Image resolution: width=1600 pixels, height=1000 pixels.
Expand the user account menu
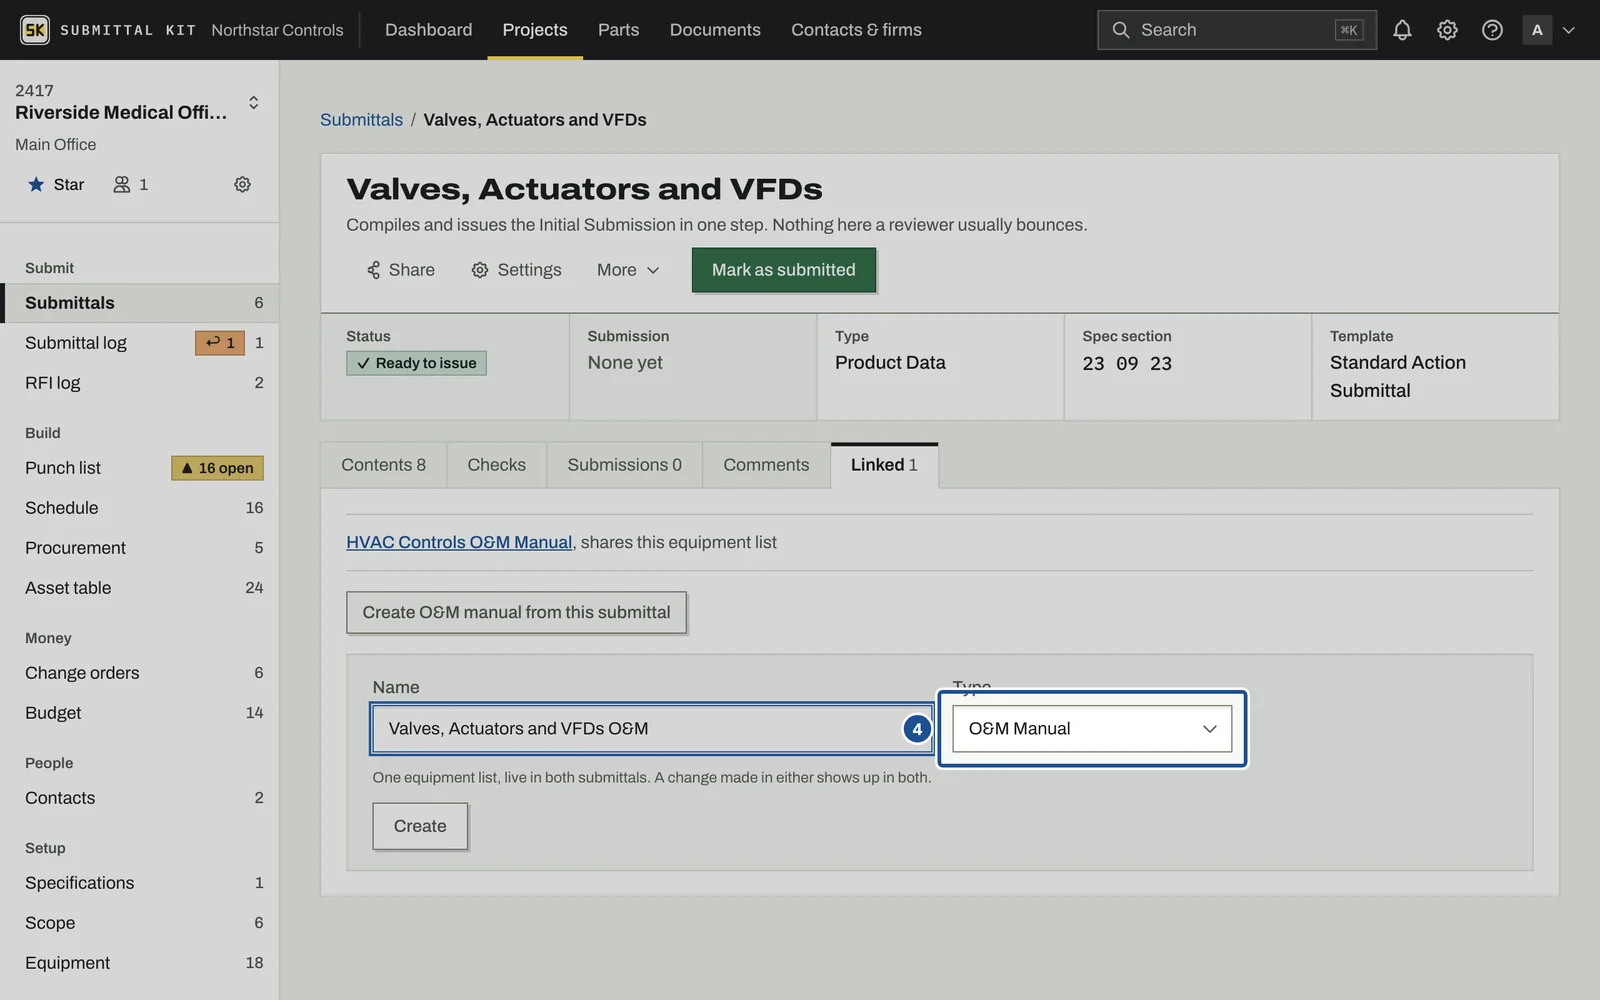(1549, 30)
